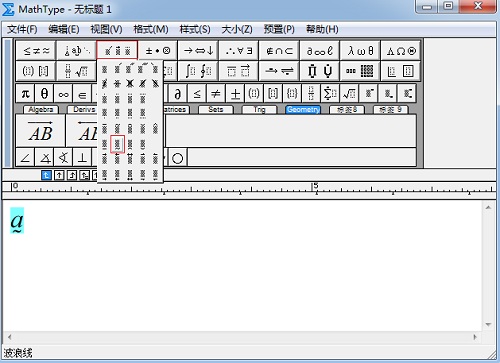Insert the superscript template from small bar
Image resolution: width=500 pixels, height=363 pixels.
point(368,94)
